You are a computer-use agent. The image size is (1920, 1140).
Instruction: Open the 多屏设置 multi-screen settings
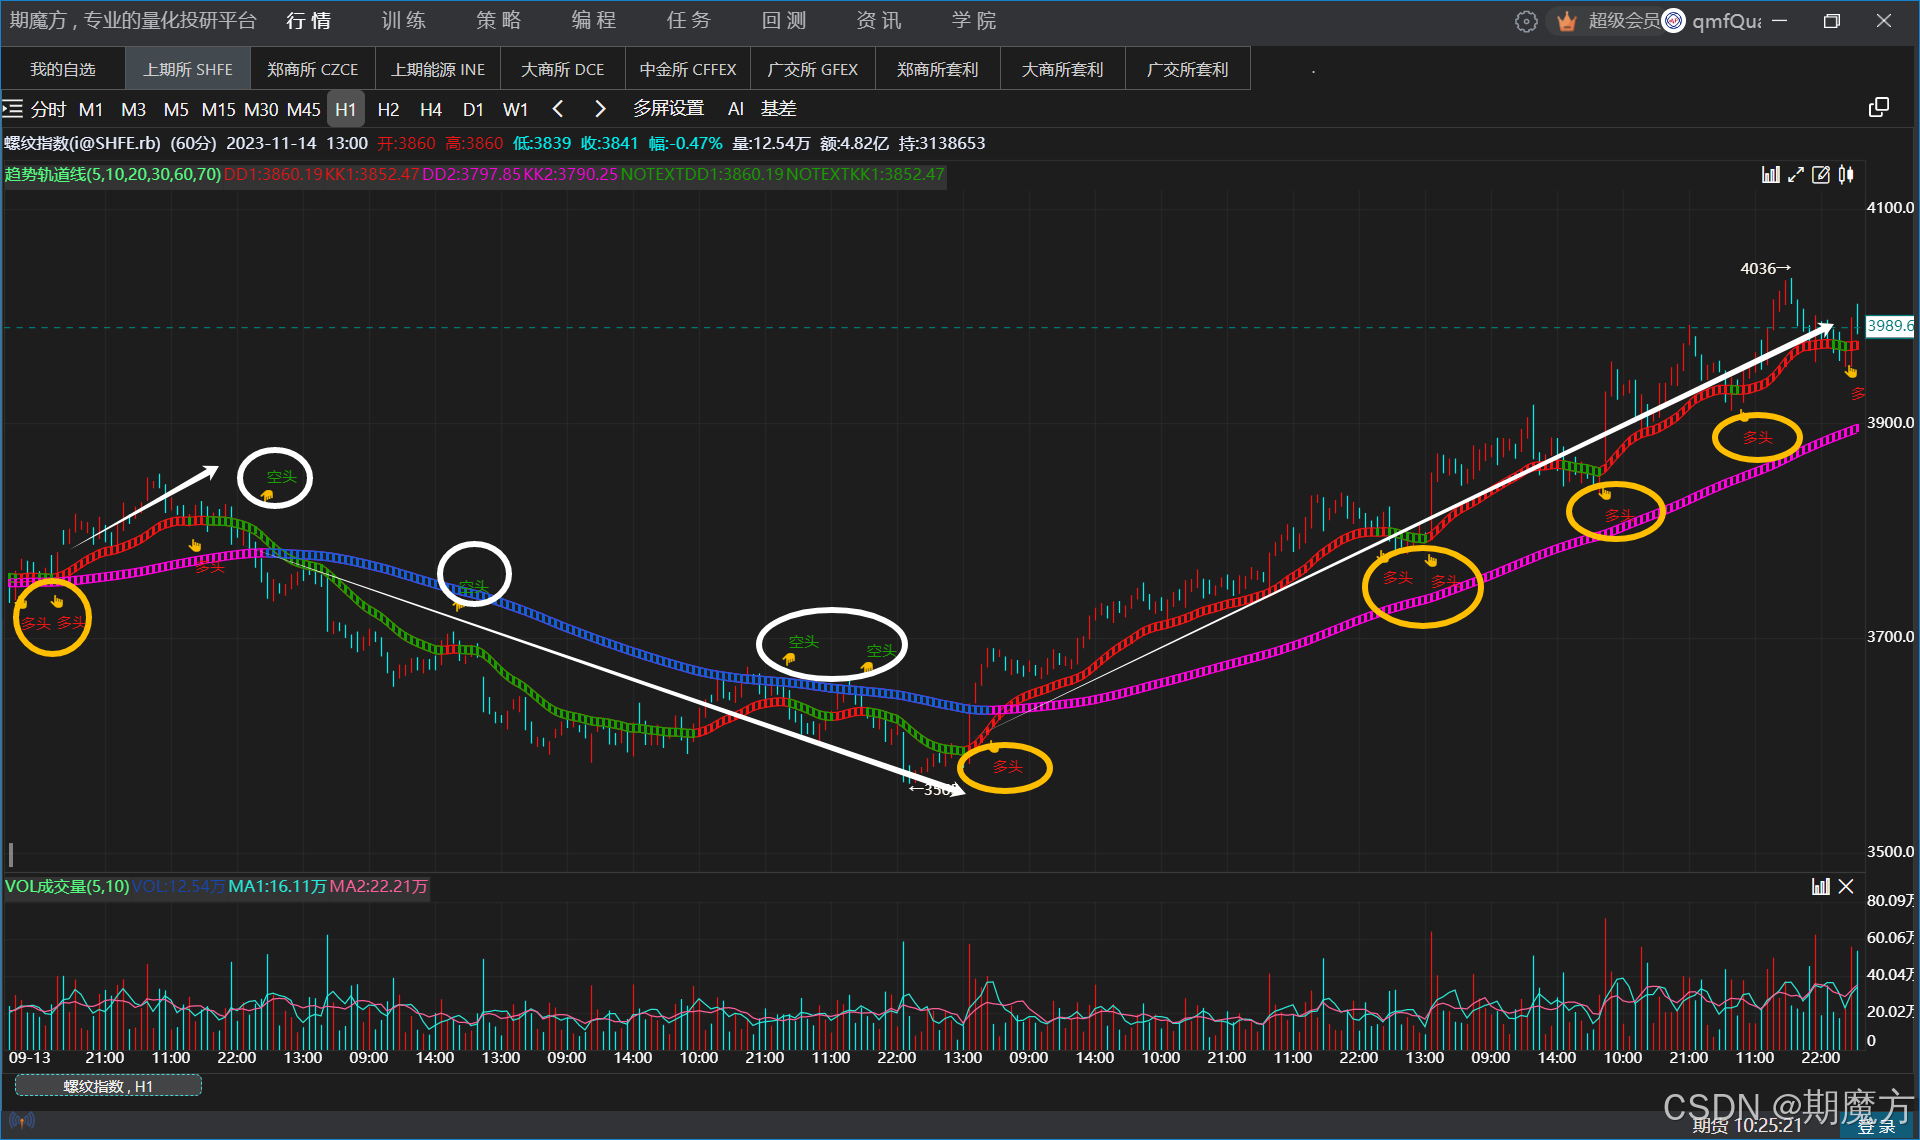[668, 108]
